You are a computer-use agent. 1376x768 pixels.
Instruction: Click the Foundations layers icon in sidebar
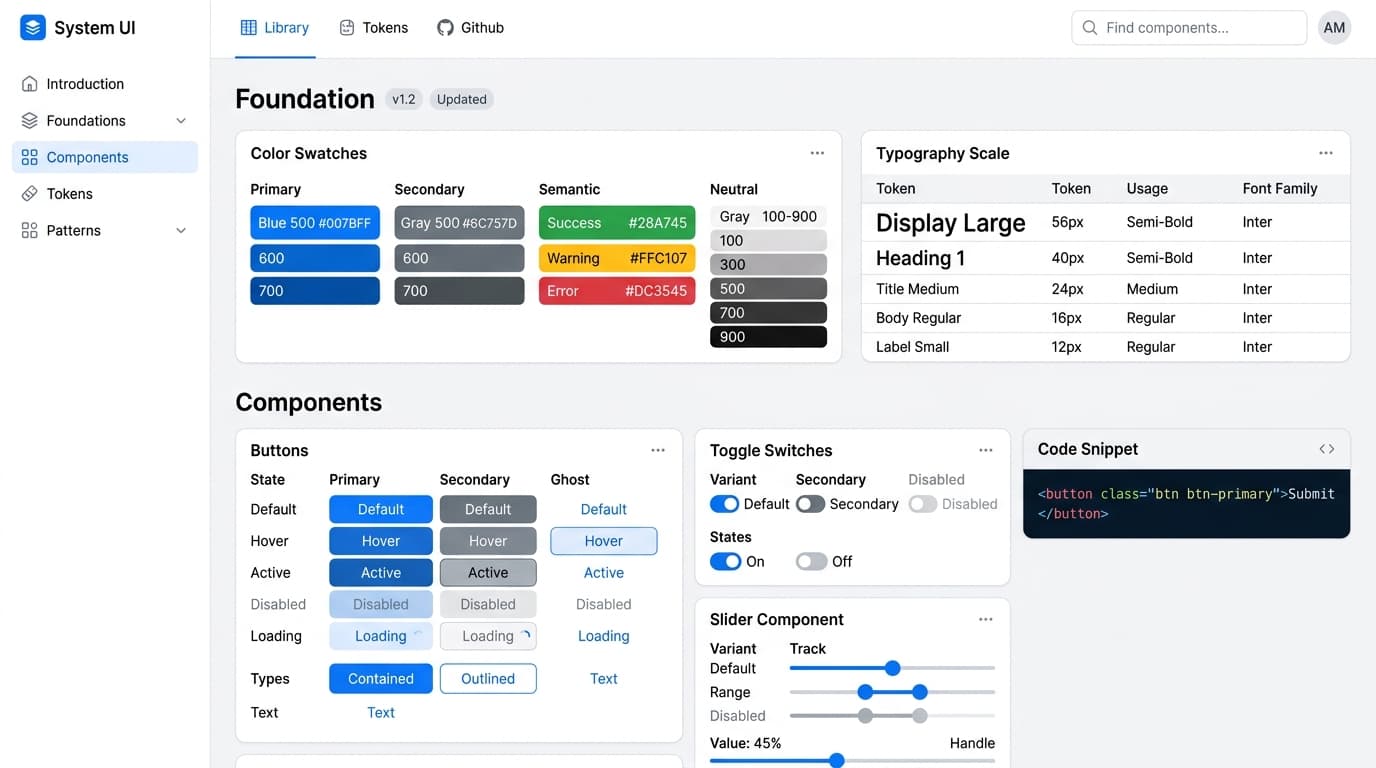(x=30, y=121)
